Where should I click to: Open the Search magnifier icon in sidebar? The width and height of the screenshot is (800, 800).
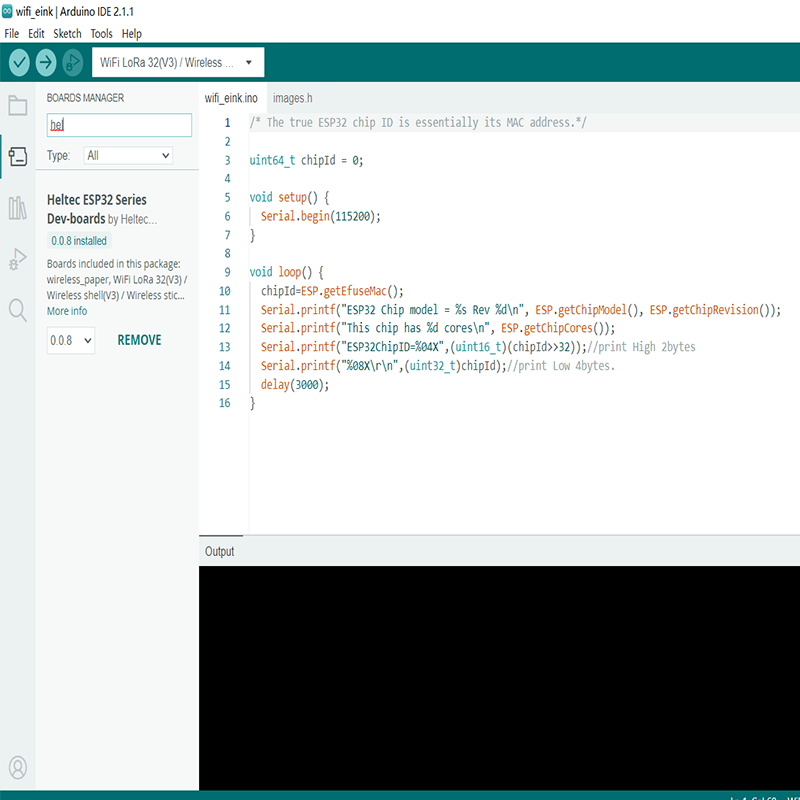point(17,310)
